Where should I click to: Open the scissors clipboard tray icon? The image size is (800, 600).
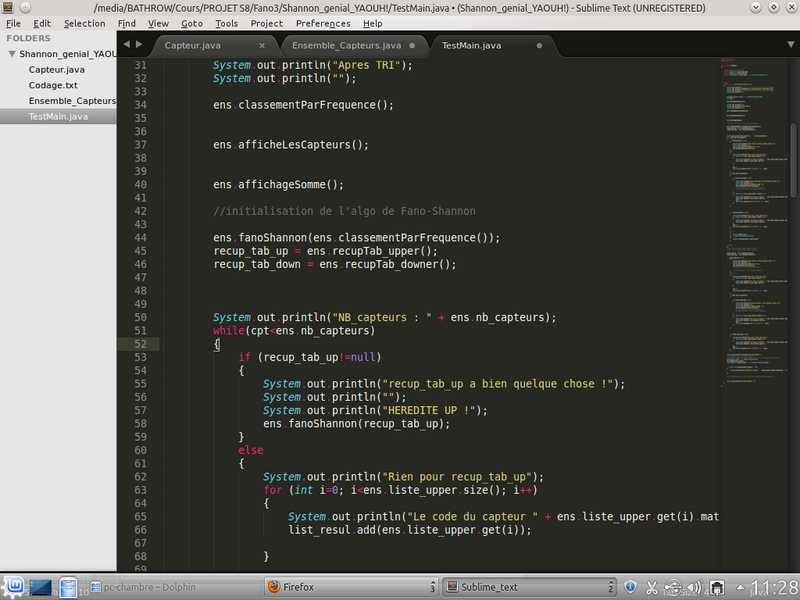[x=652, y=587]
